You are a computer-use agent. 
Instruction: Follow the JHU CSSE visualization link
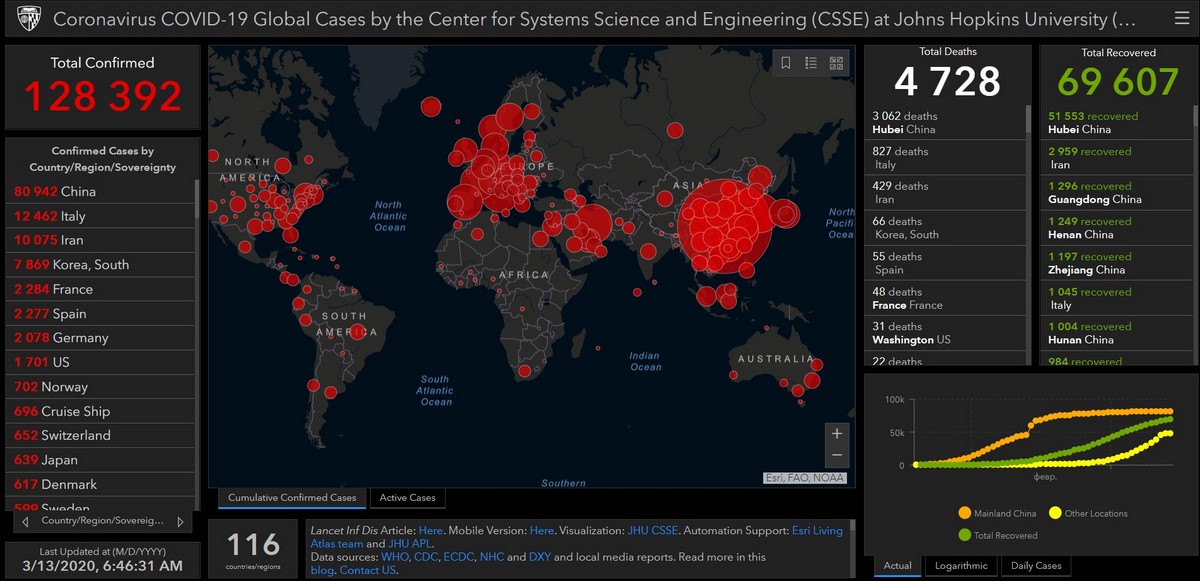[653, 530]
